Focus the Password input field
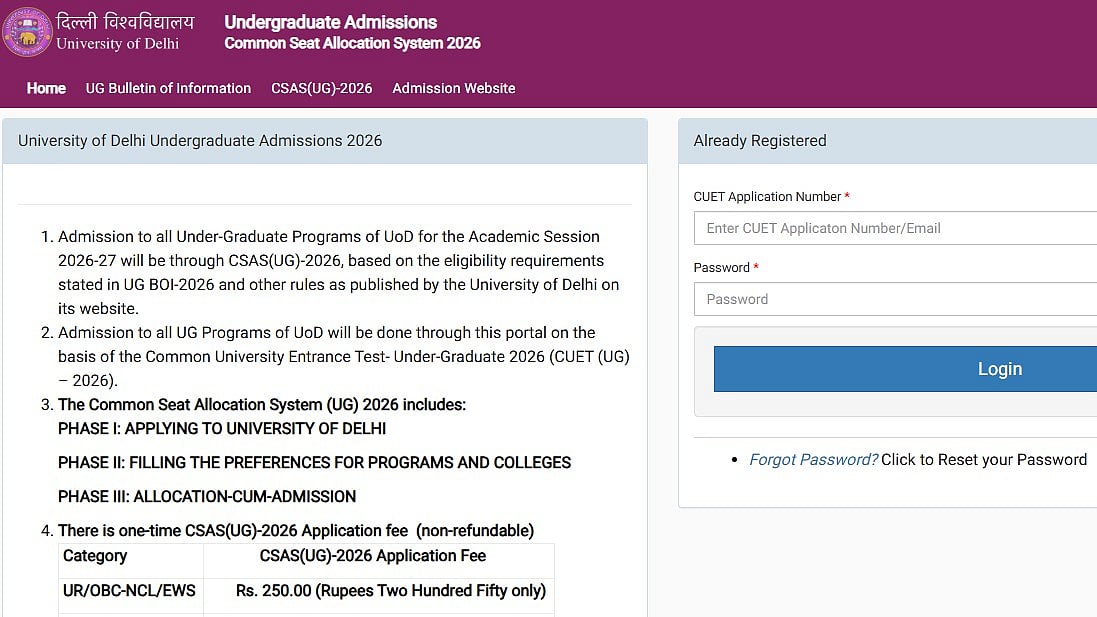The height and width of the screenshot is (617, 1097). 896,299
